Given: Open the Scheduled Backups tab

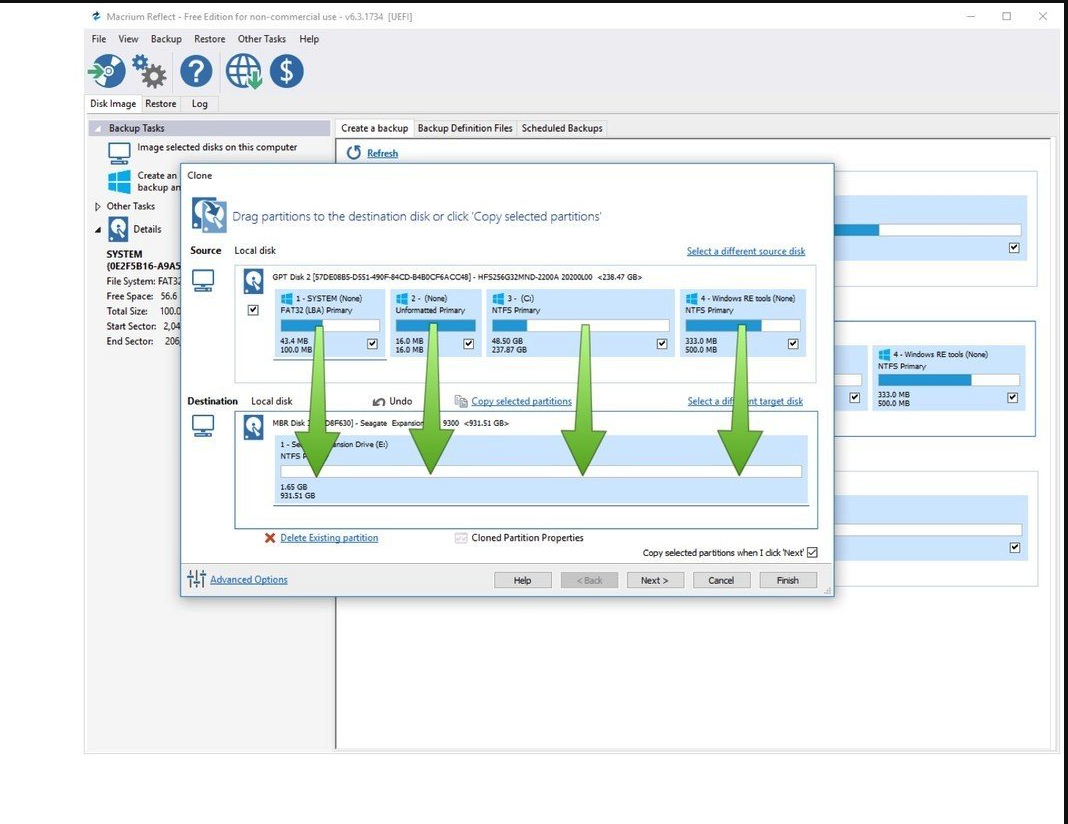Looking at the screenshot, I should pyautogui.click(x=562, y=128).
